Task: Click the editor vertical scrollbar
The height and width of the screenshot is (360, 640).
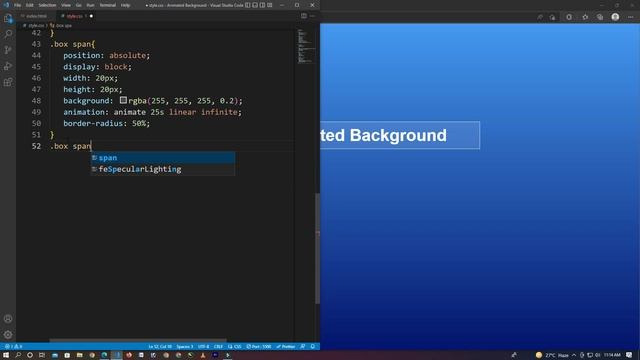Action: [x=318, y=248]
